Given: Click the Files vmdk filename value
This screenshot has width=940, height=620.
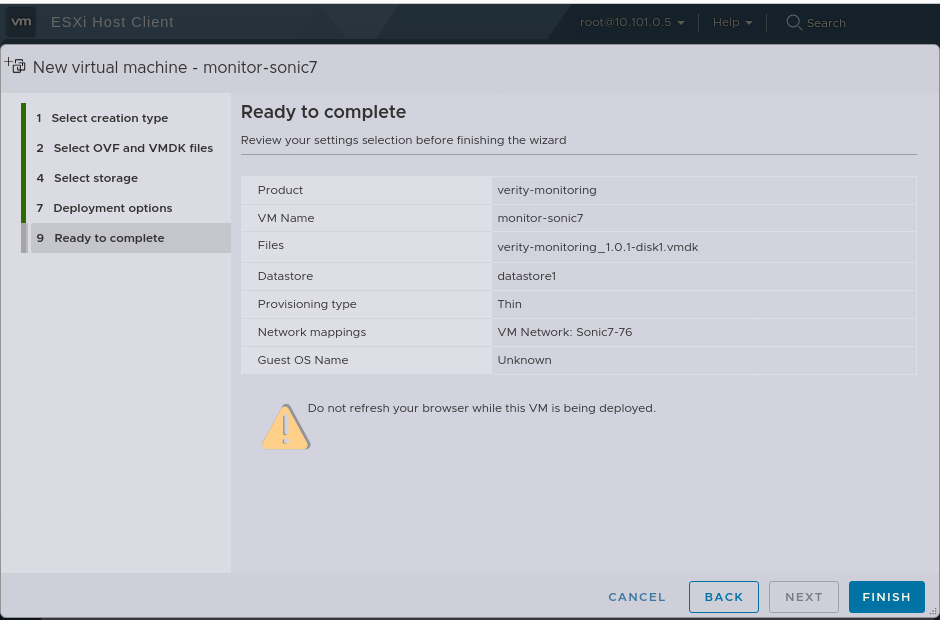Looking at the screenshot, I should [x=597, y=247].
